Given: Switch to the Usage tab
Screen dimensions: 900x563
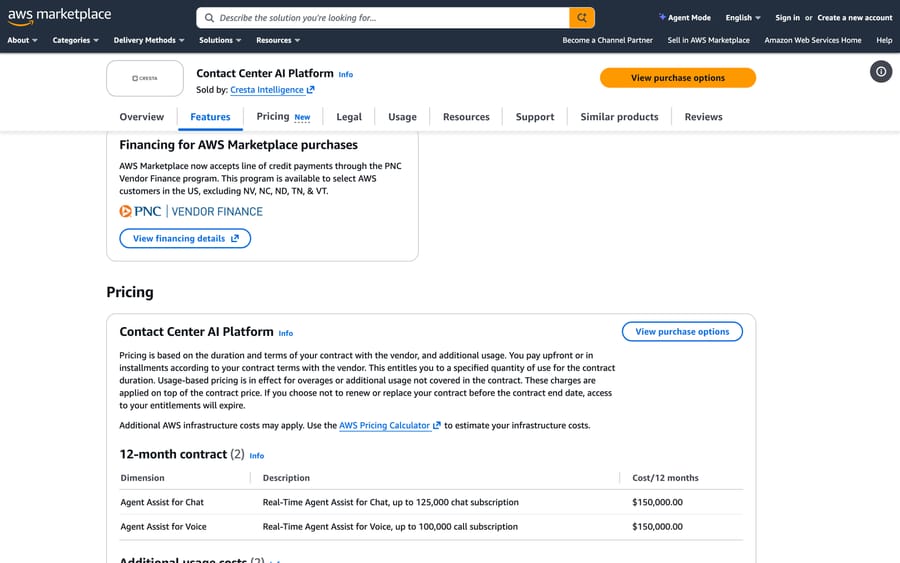Looking at the screenshot, I should click(x=402, y=117).
